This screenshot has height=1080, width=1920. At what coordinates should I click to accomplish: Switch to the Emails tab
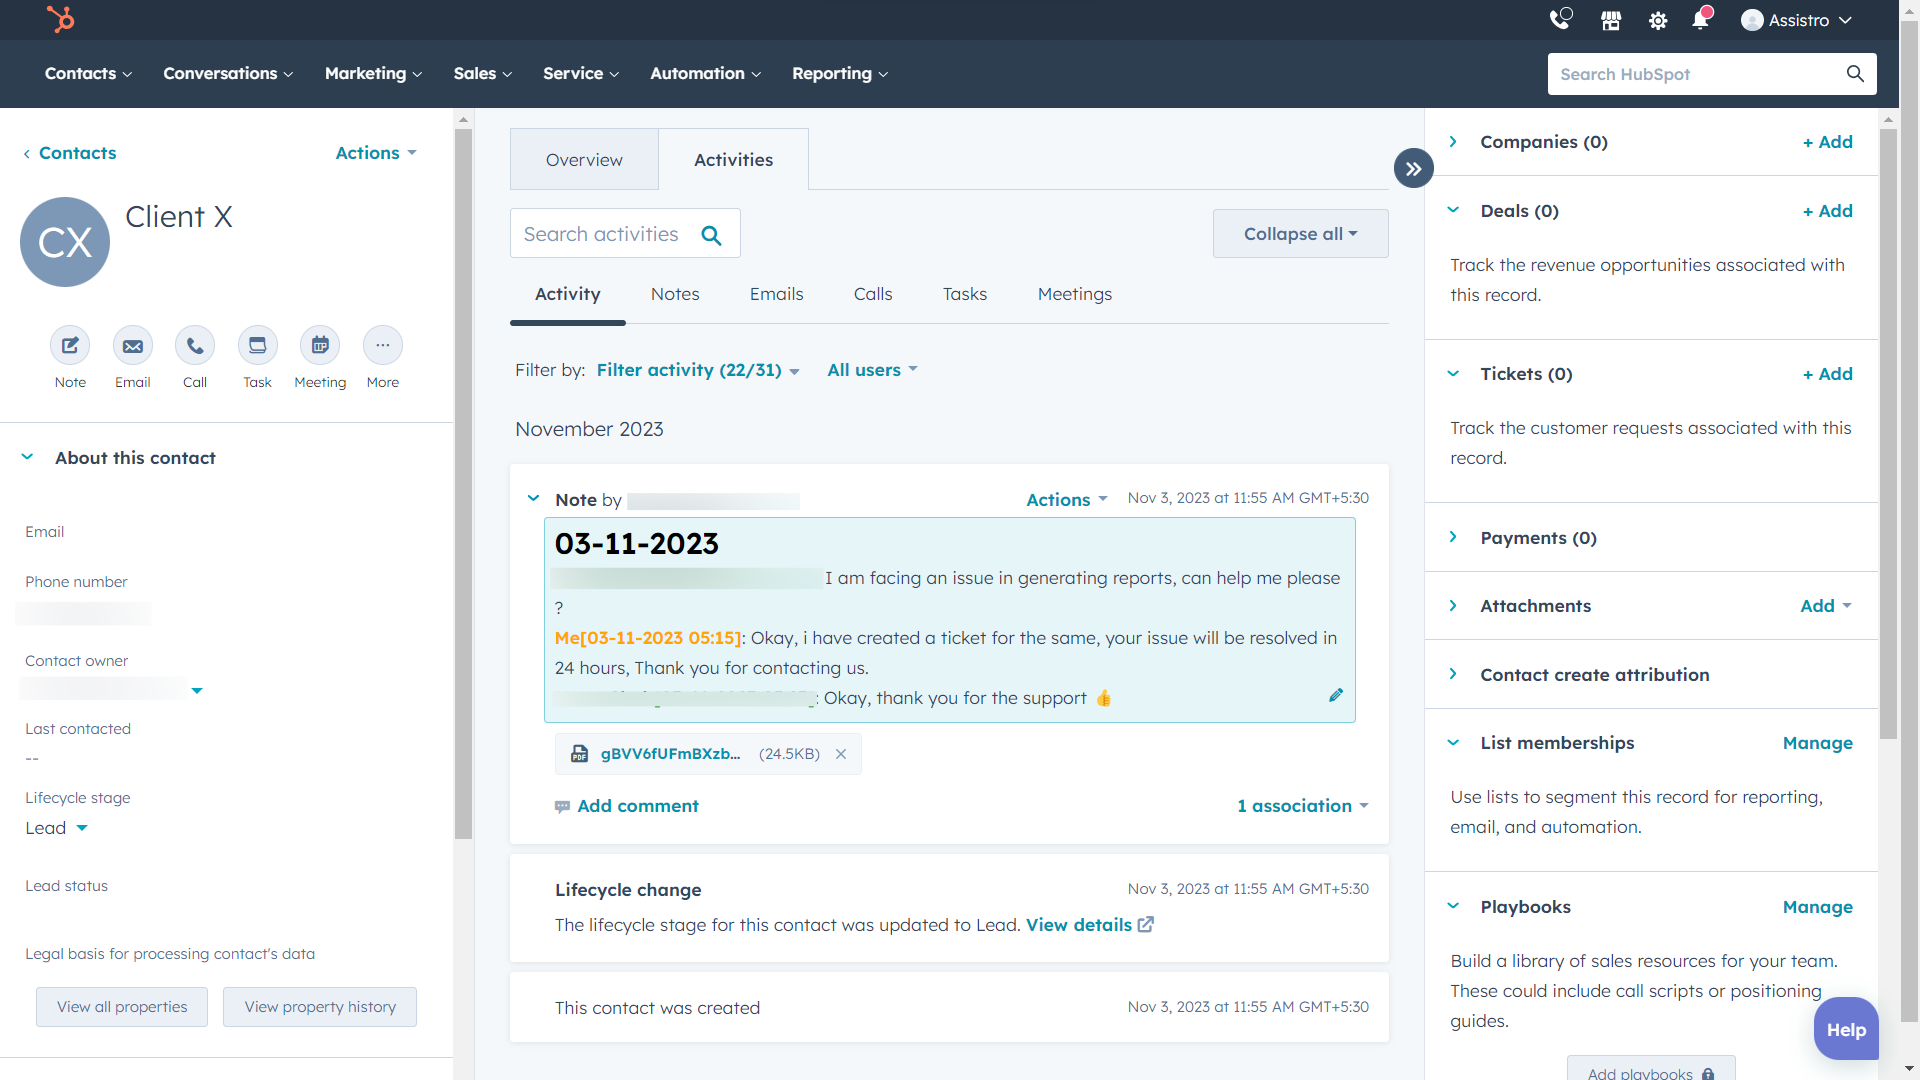[x=776, y=294]
